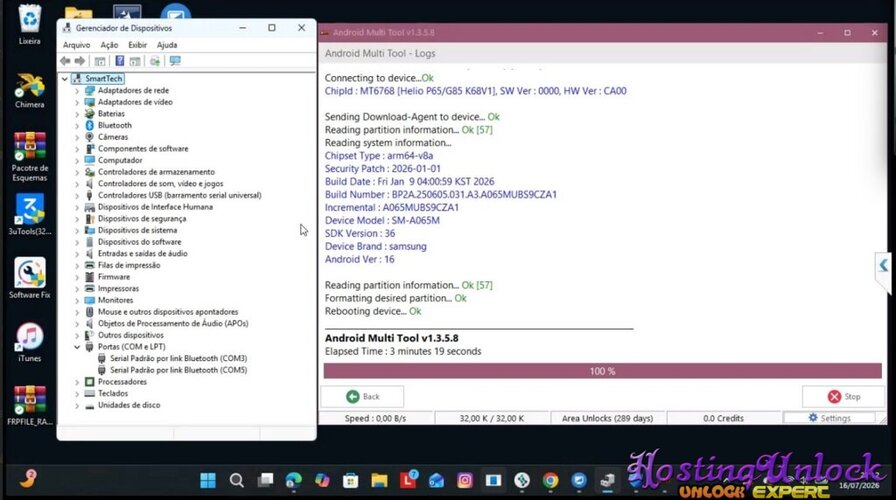Screen dimensions: 896x500
Task: Click the back arrow in Device Manager toolbar
Action: coord(65,61)
